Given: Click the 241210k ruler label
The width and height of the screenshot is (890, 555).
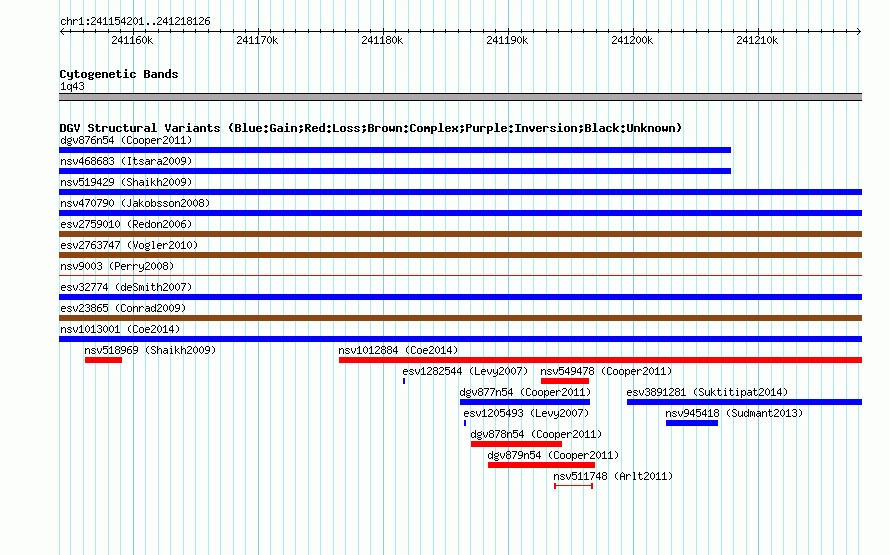Looking at the screenshot, I should (x=757, y=40).
